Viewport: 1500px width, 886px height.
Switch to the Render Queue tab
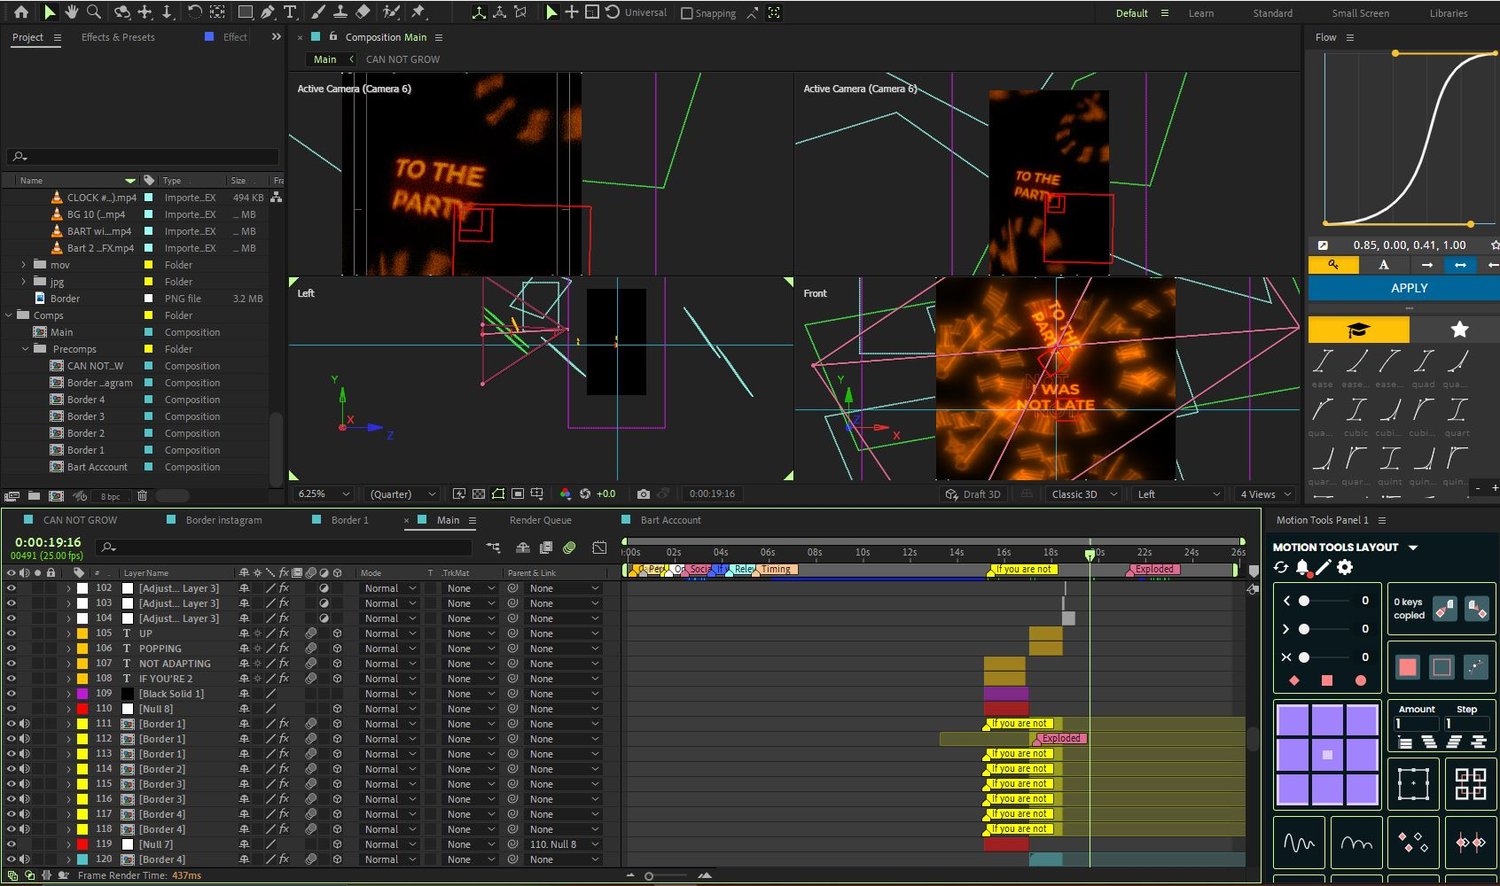click(540, 520)
